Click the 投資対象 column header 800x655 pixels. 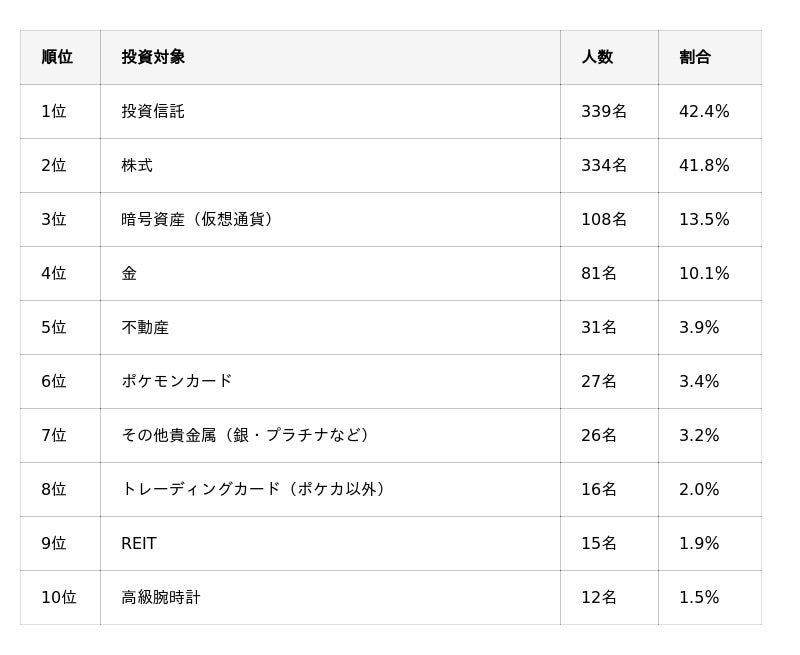point(153,57)
